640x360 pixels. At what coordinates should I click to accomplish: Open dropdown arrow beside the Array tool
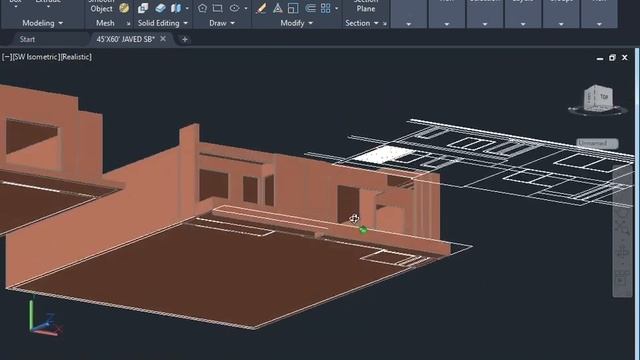(x=337, y=8)
